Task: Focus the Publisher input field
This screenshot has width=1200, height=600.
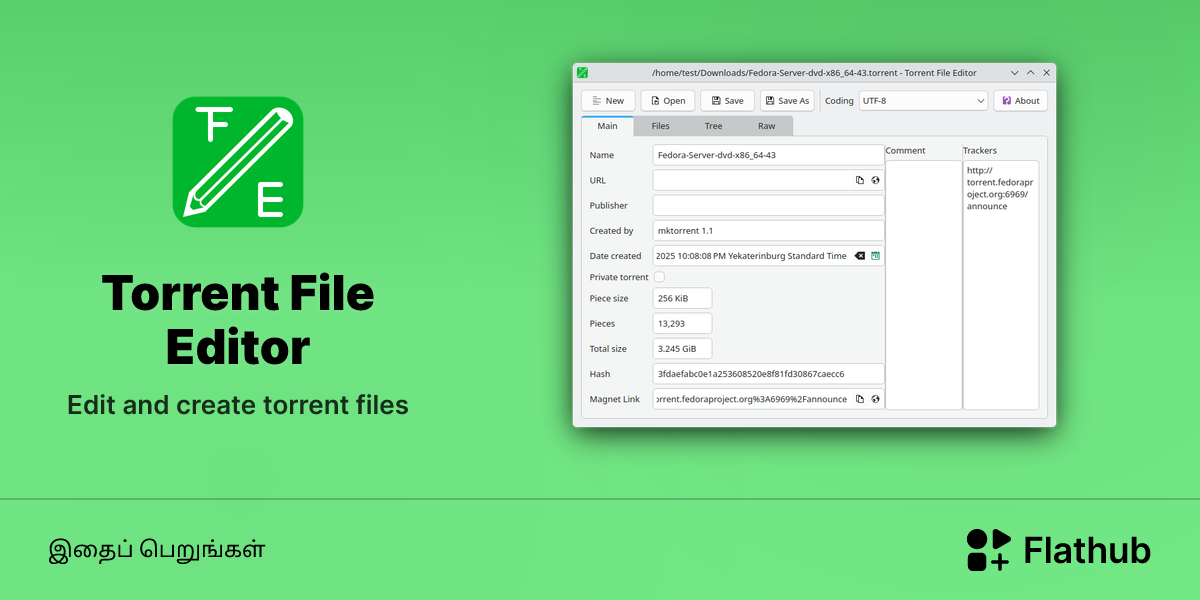Action: [768, 205]
